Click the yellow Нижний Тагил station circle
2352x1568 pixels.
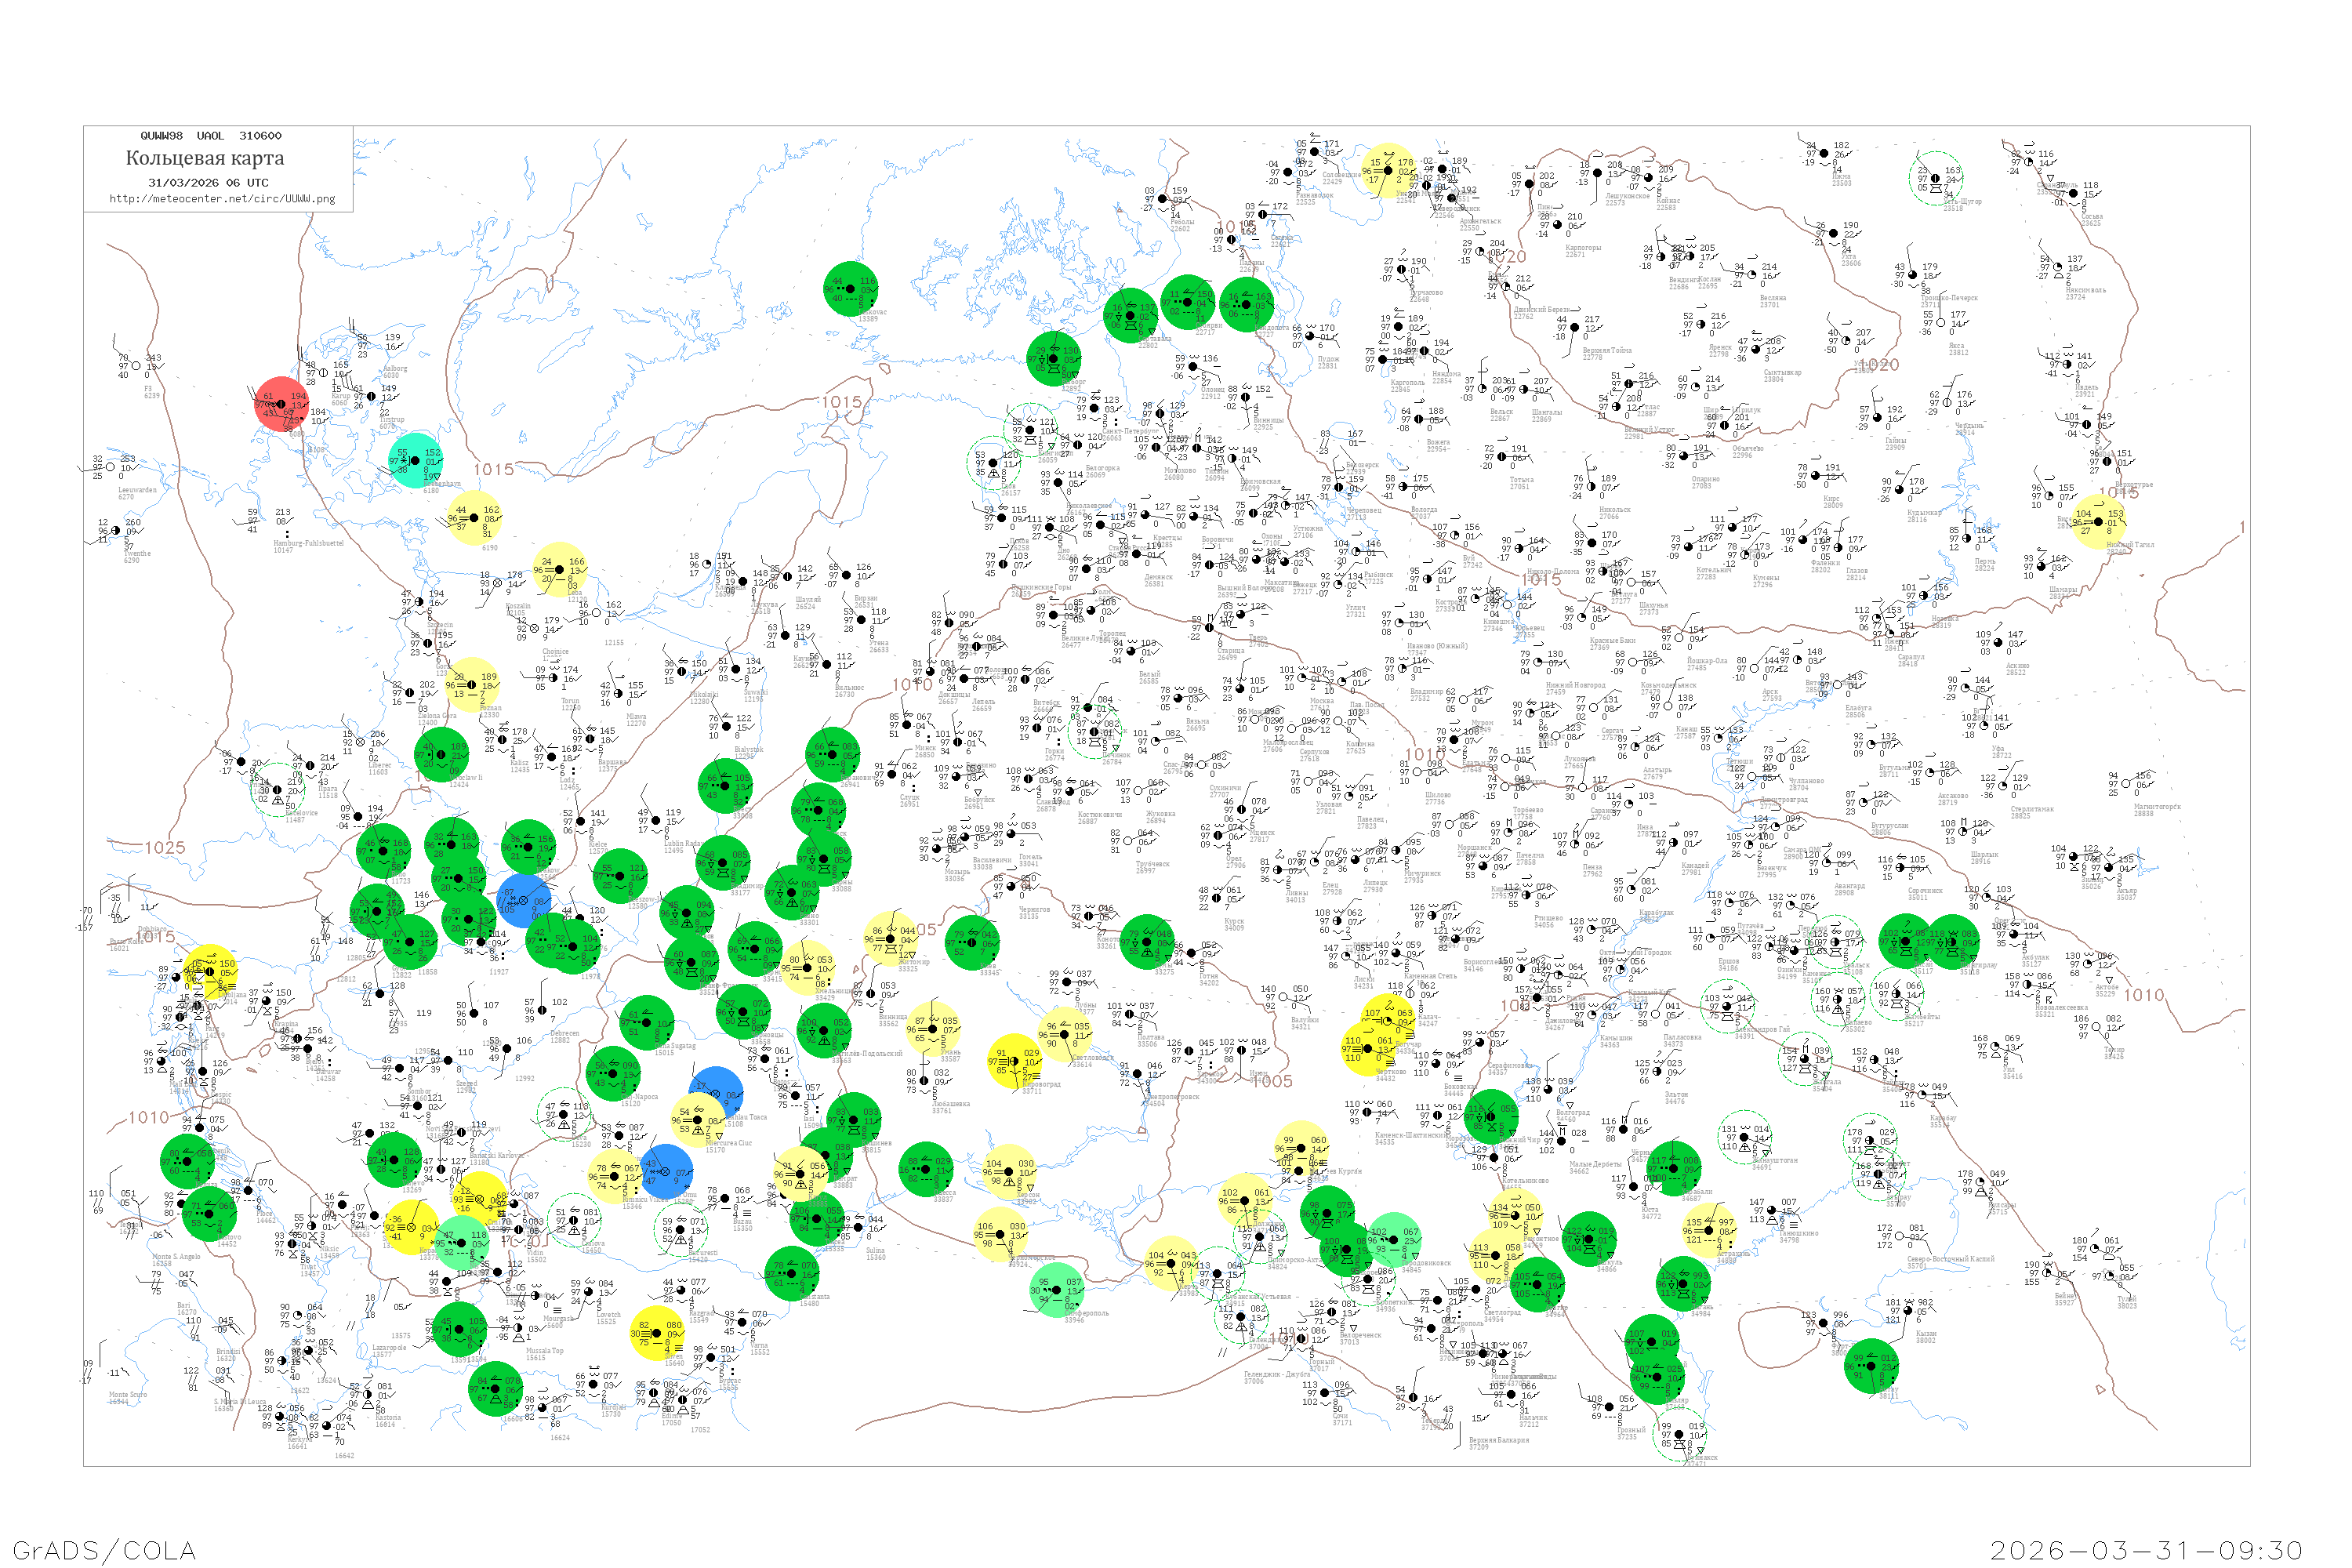(x=2099, y=522)
